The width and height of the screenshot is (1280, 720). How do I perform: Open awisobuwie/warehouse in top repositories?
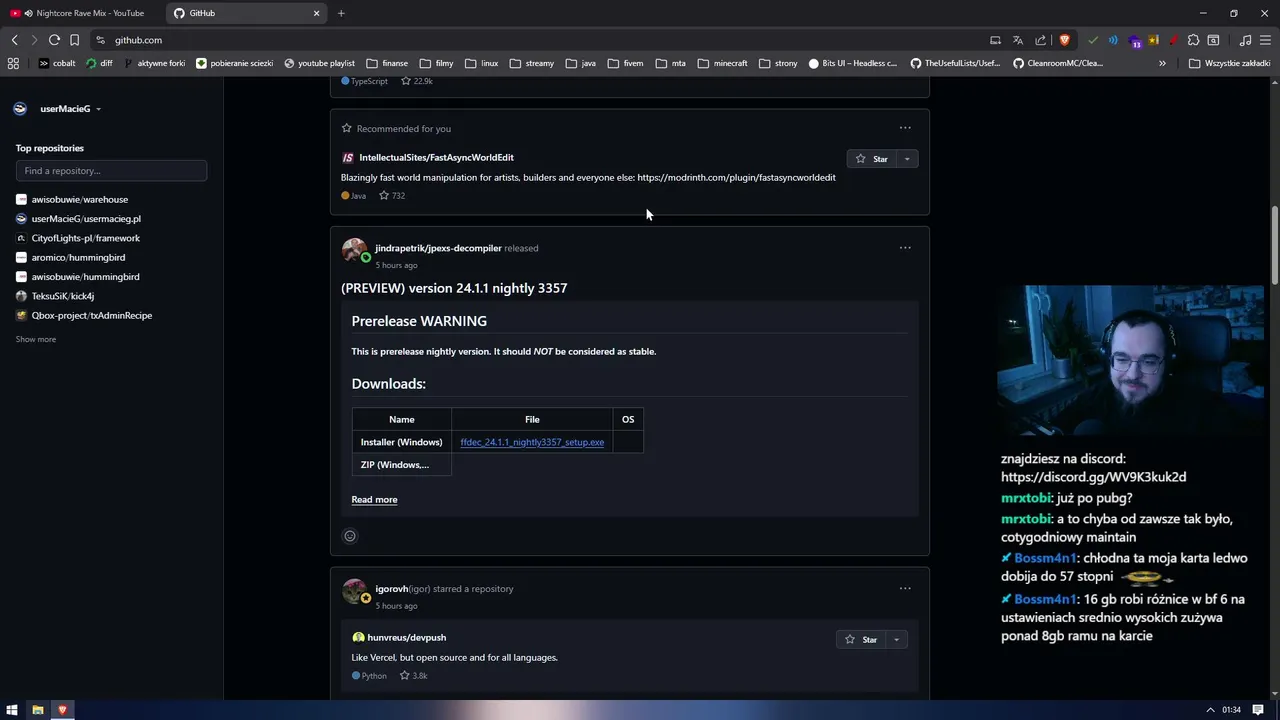(79, 199)
